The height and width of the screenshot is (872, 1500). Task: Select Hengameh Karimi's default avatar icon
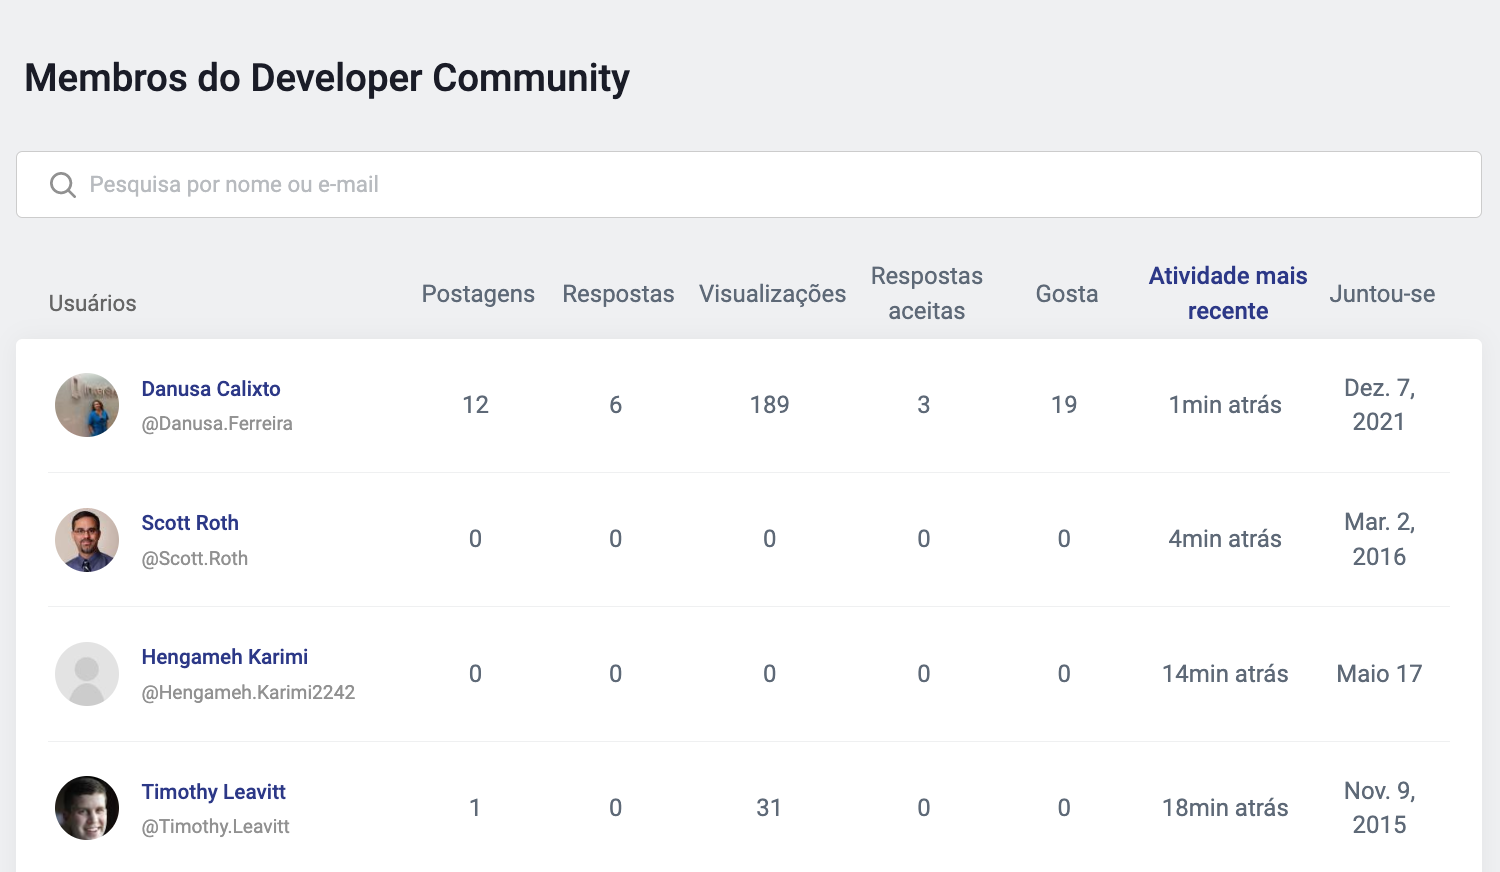click(87, 674)
